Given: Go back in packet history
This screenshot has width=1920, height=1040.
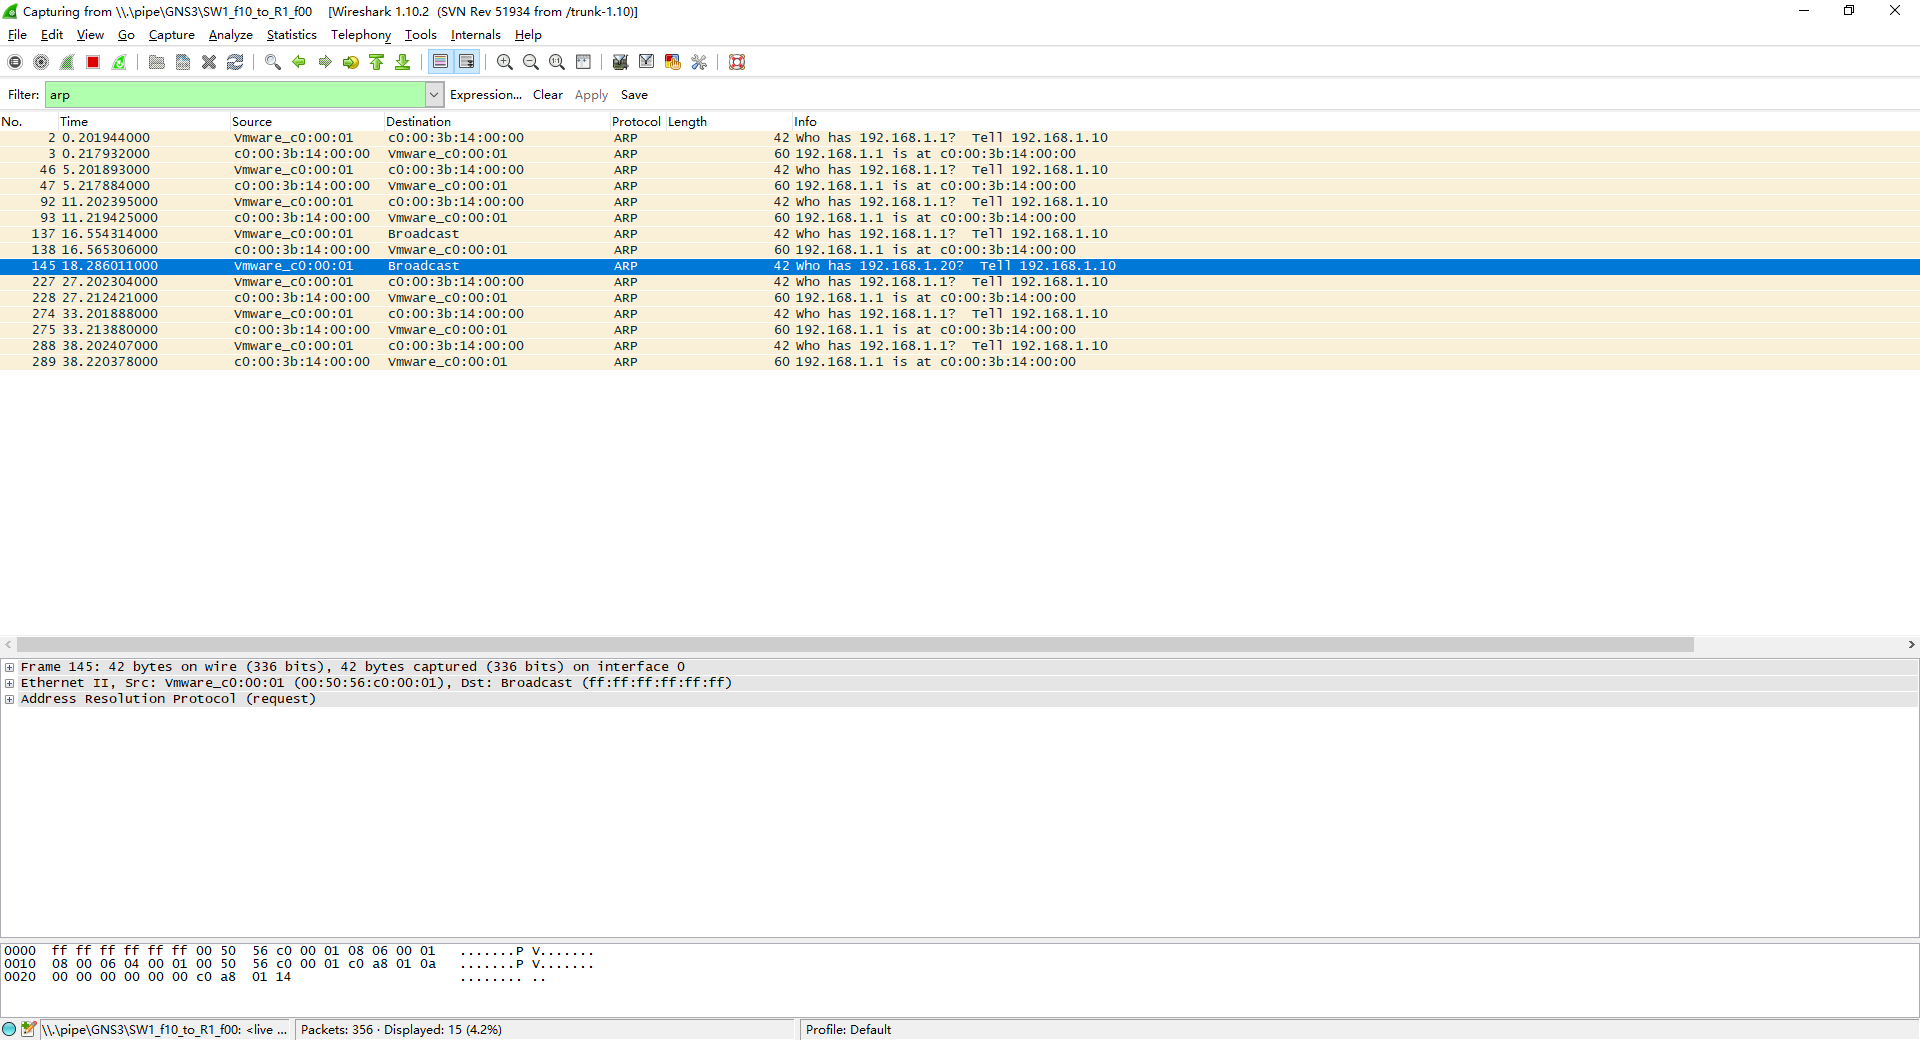Looking at the screenshot, I should [299, 62].
